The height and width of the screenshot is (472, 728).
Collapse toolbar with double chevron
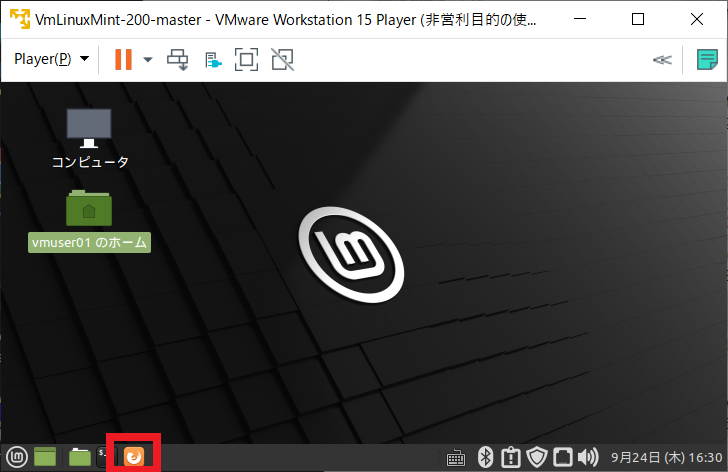(x=662, y=60)
